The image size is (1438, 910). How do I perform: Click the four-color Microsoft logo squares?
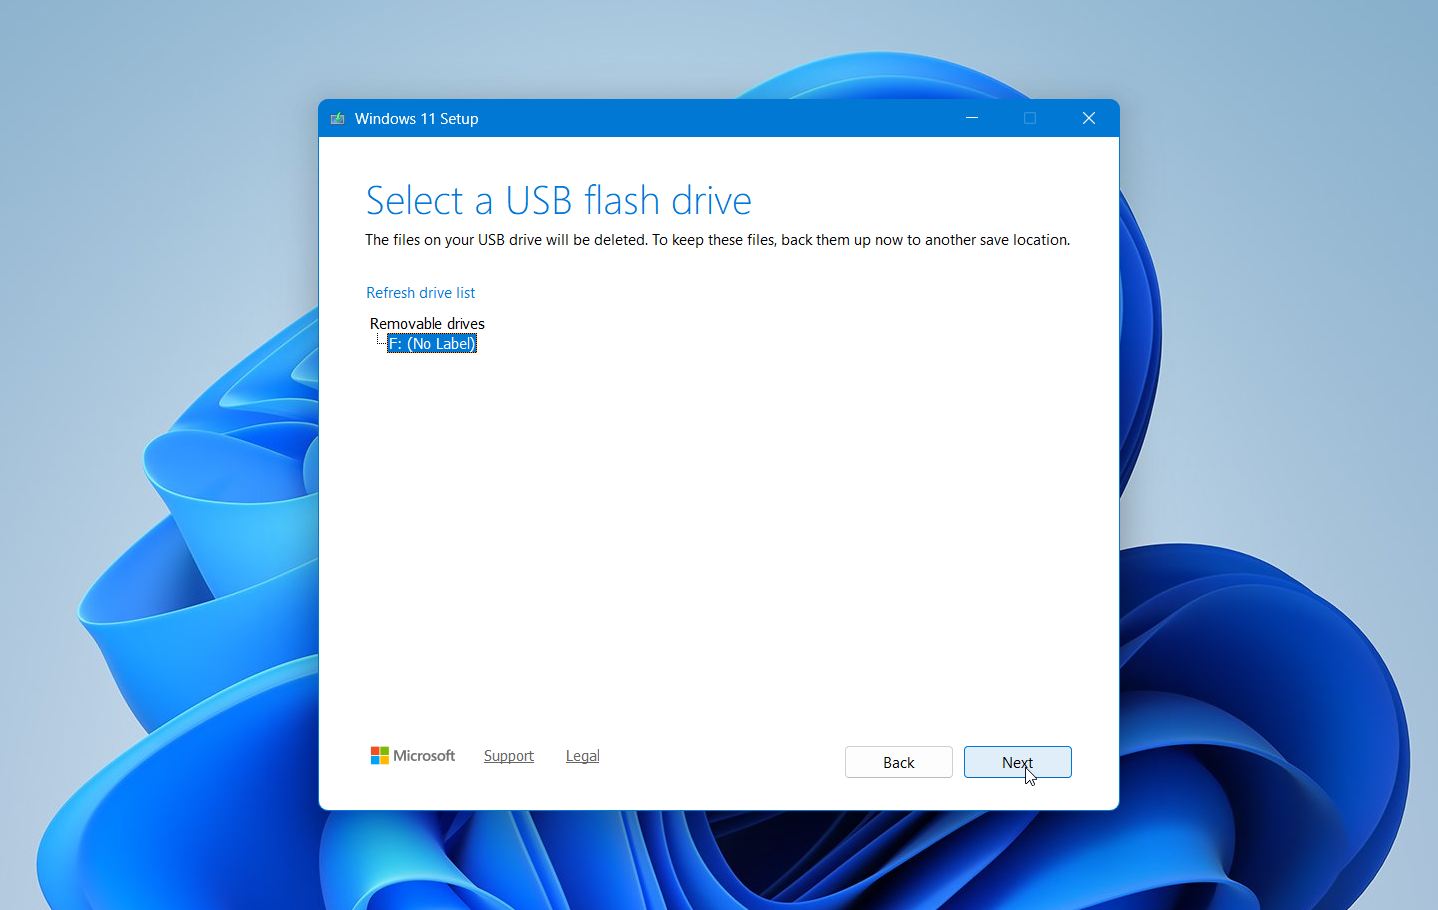[379, 756]
